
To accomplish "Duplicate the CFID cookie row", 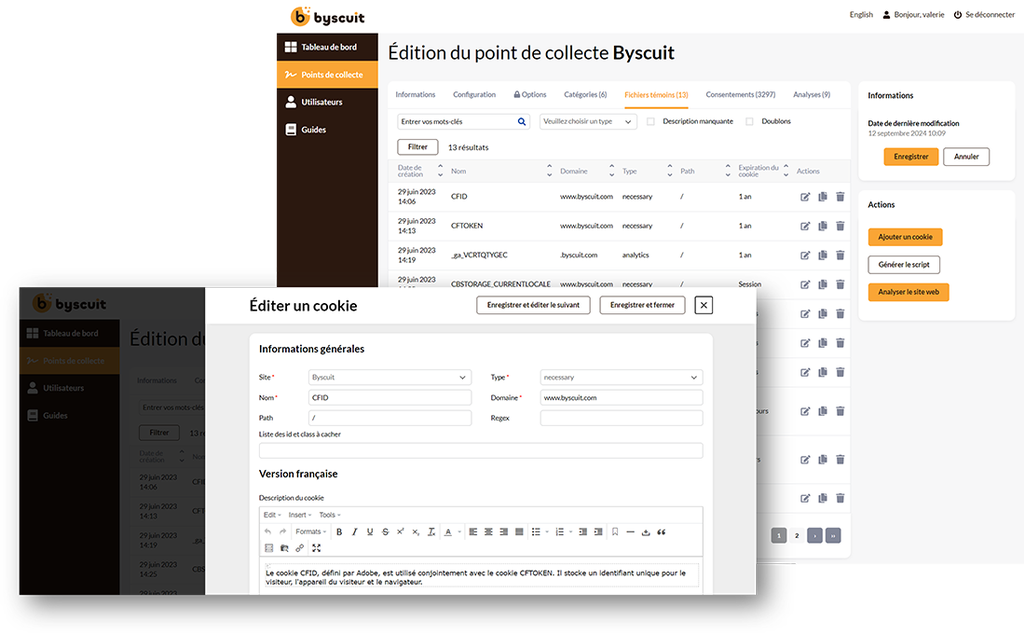I will 823,197.
